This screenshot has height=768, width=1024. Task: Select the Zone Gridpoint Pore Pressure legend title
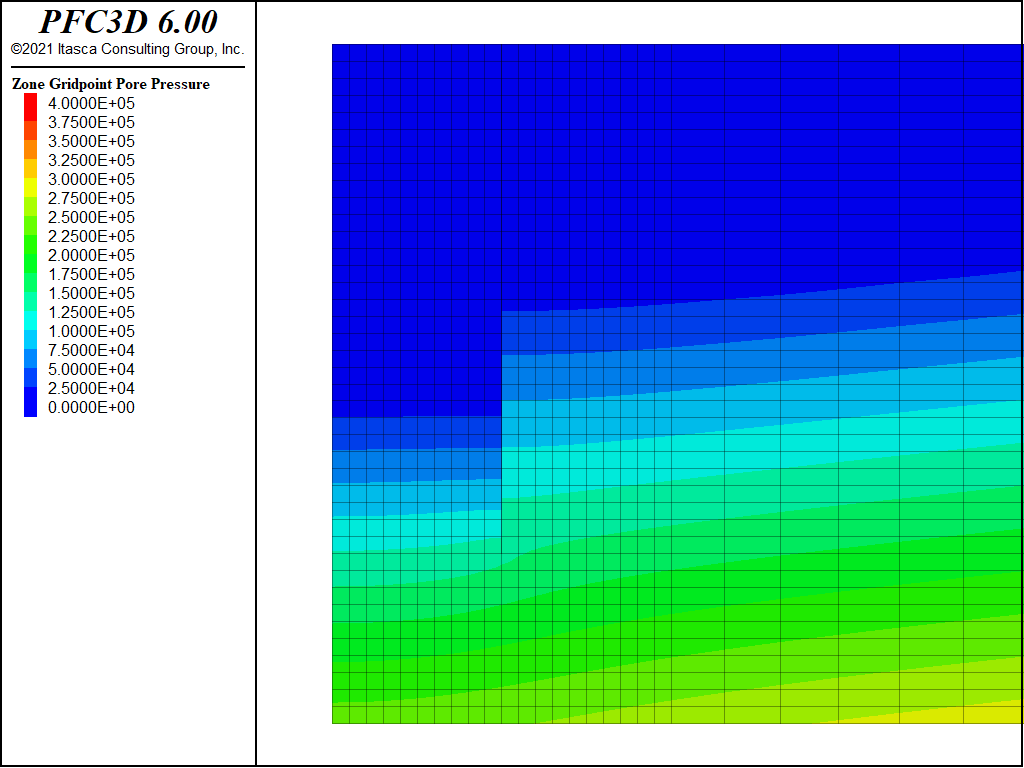111,84
